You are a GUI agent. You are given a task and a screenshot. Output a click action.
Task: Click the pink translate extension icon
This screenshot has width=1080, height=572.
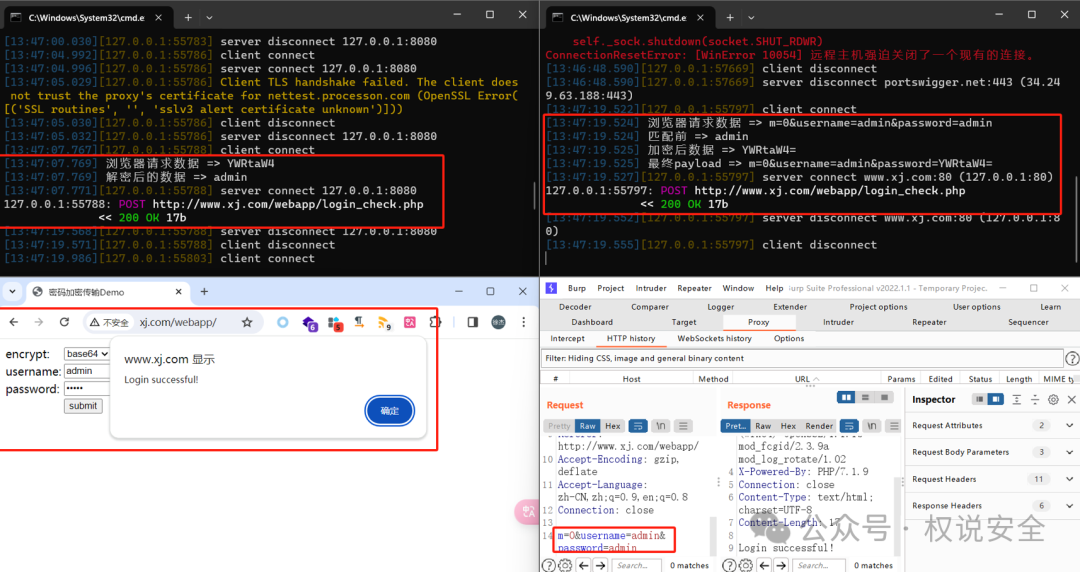pyautogui.click(x=410, y=322)
